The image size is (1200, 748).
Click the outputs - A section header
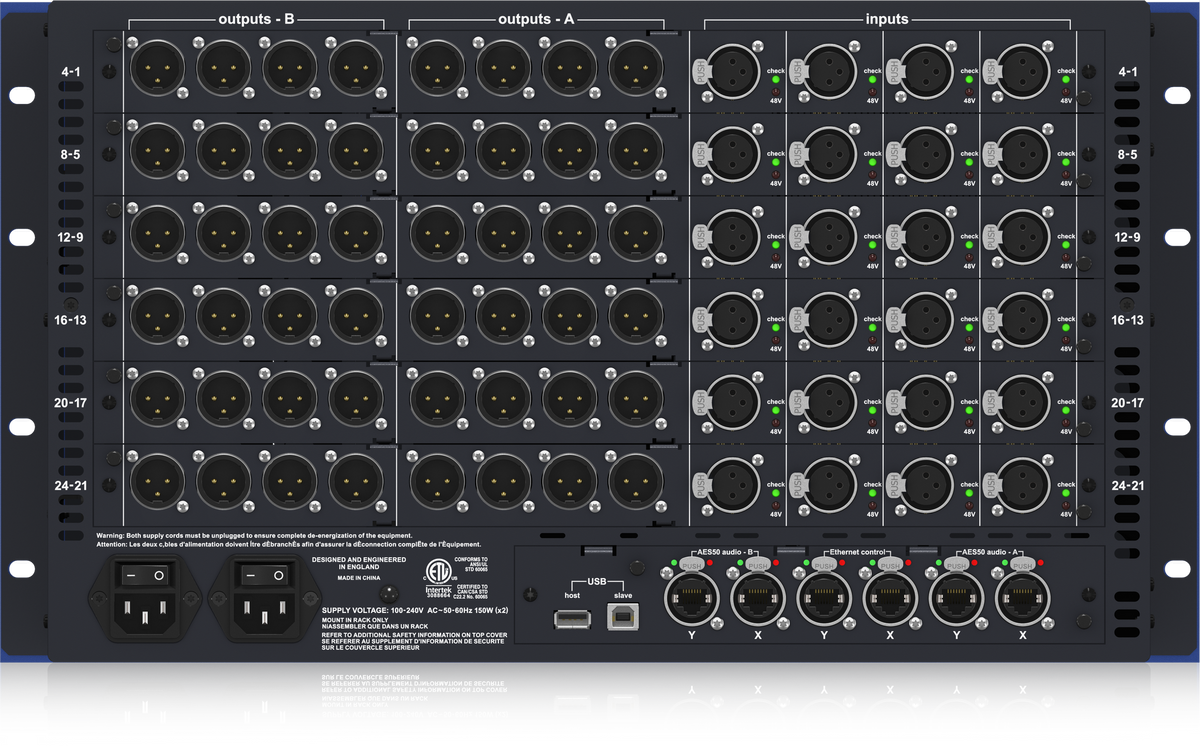540,18
